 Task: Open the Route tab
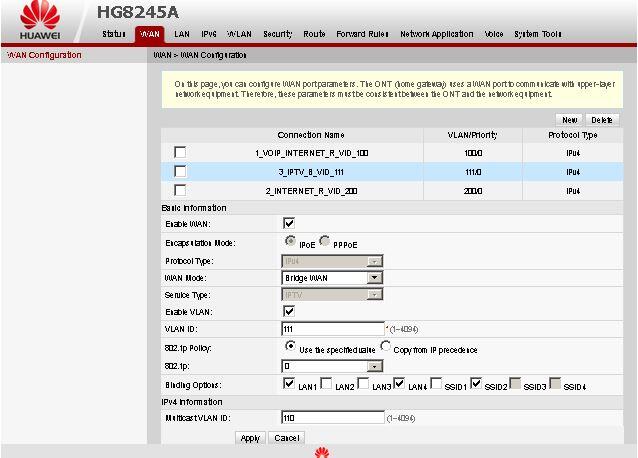click(314, 34)
